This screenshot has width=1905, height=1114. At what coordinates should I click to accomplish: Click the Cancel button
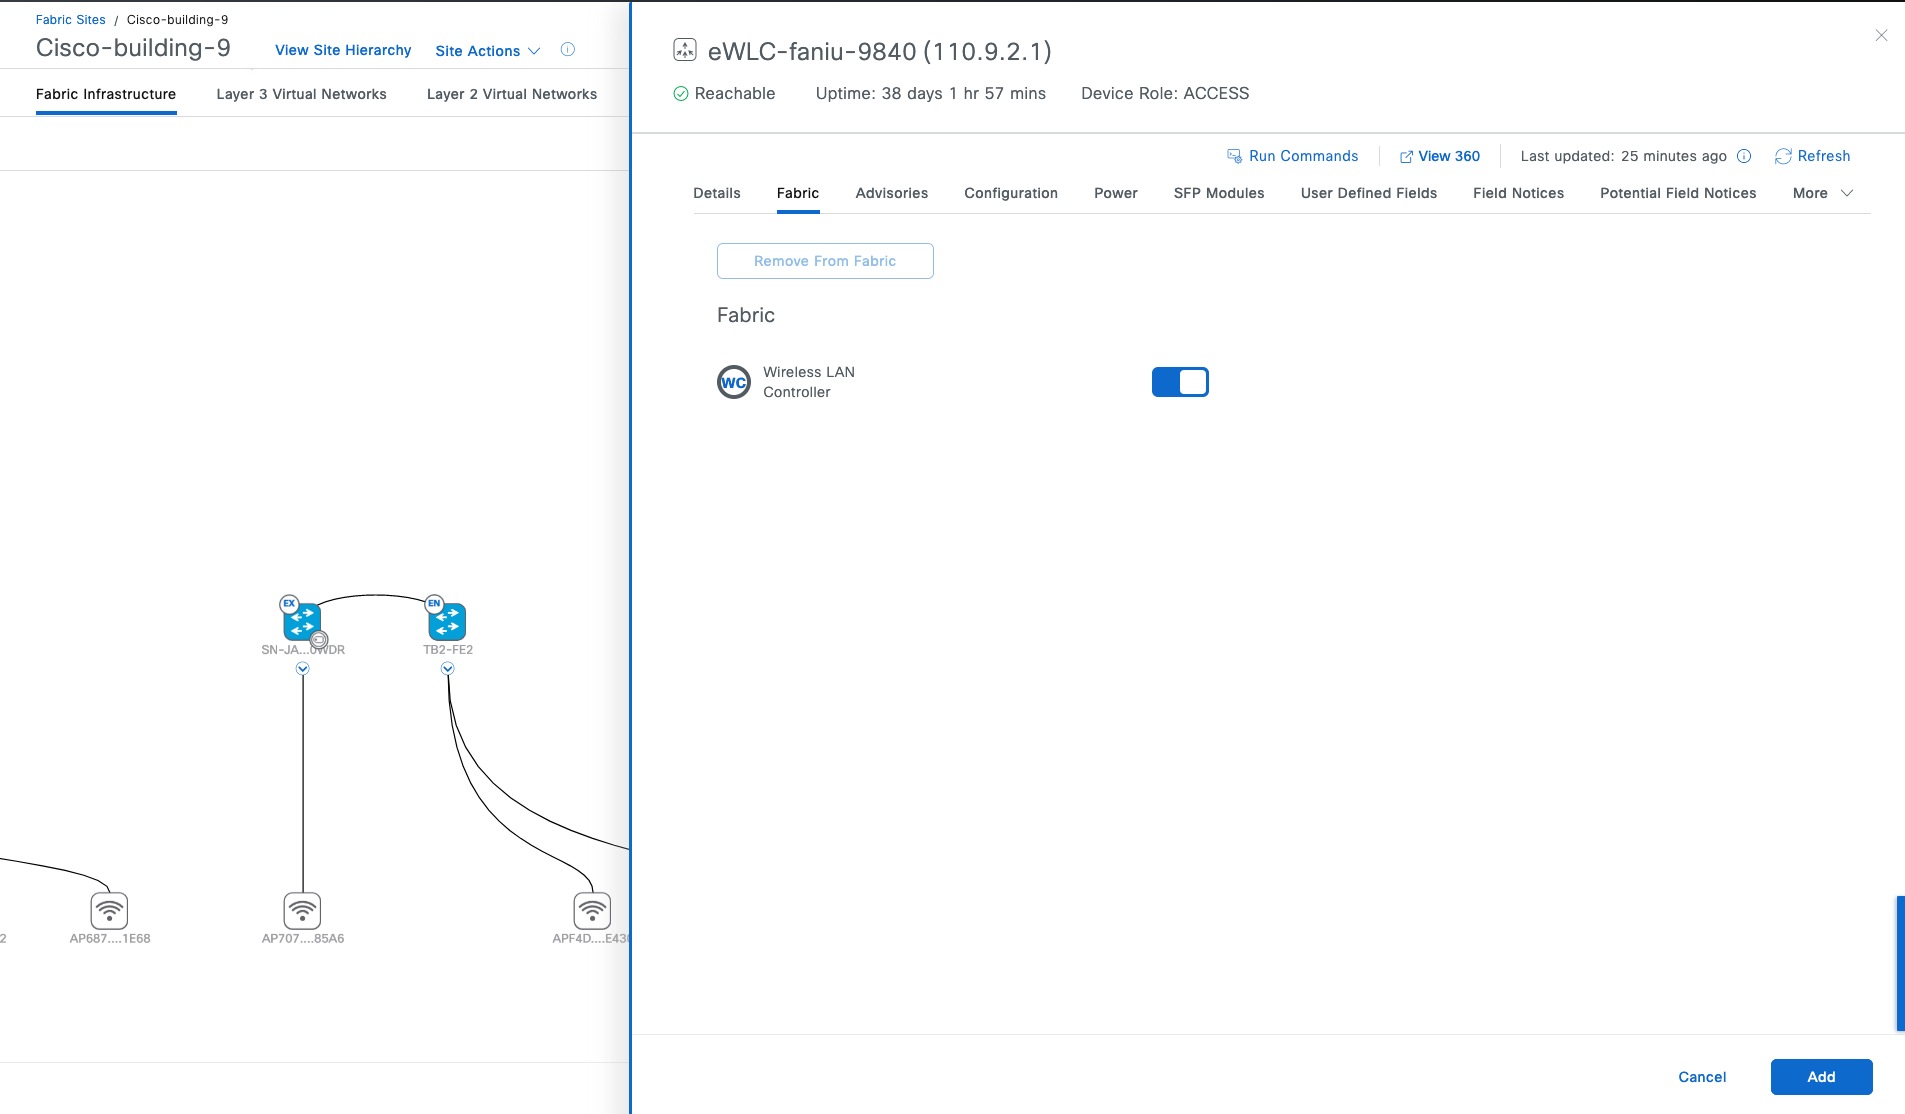(x=1702, y=1077)
